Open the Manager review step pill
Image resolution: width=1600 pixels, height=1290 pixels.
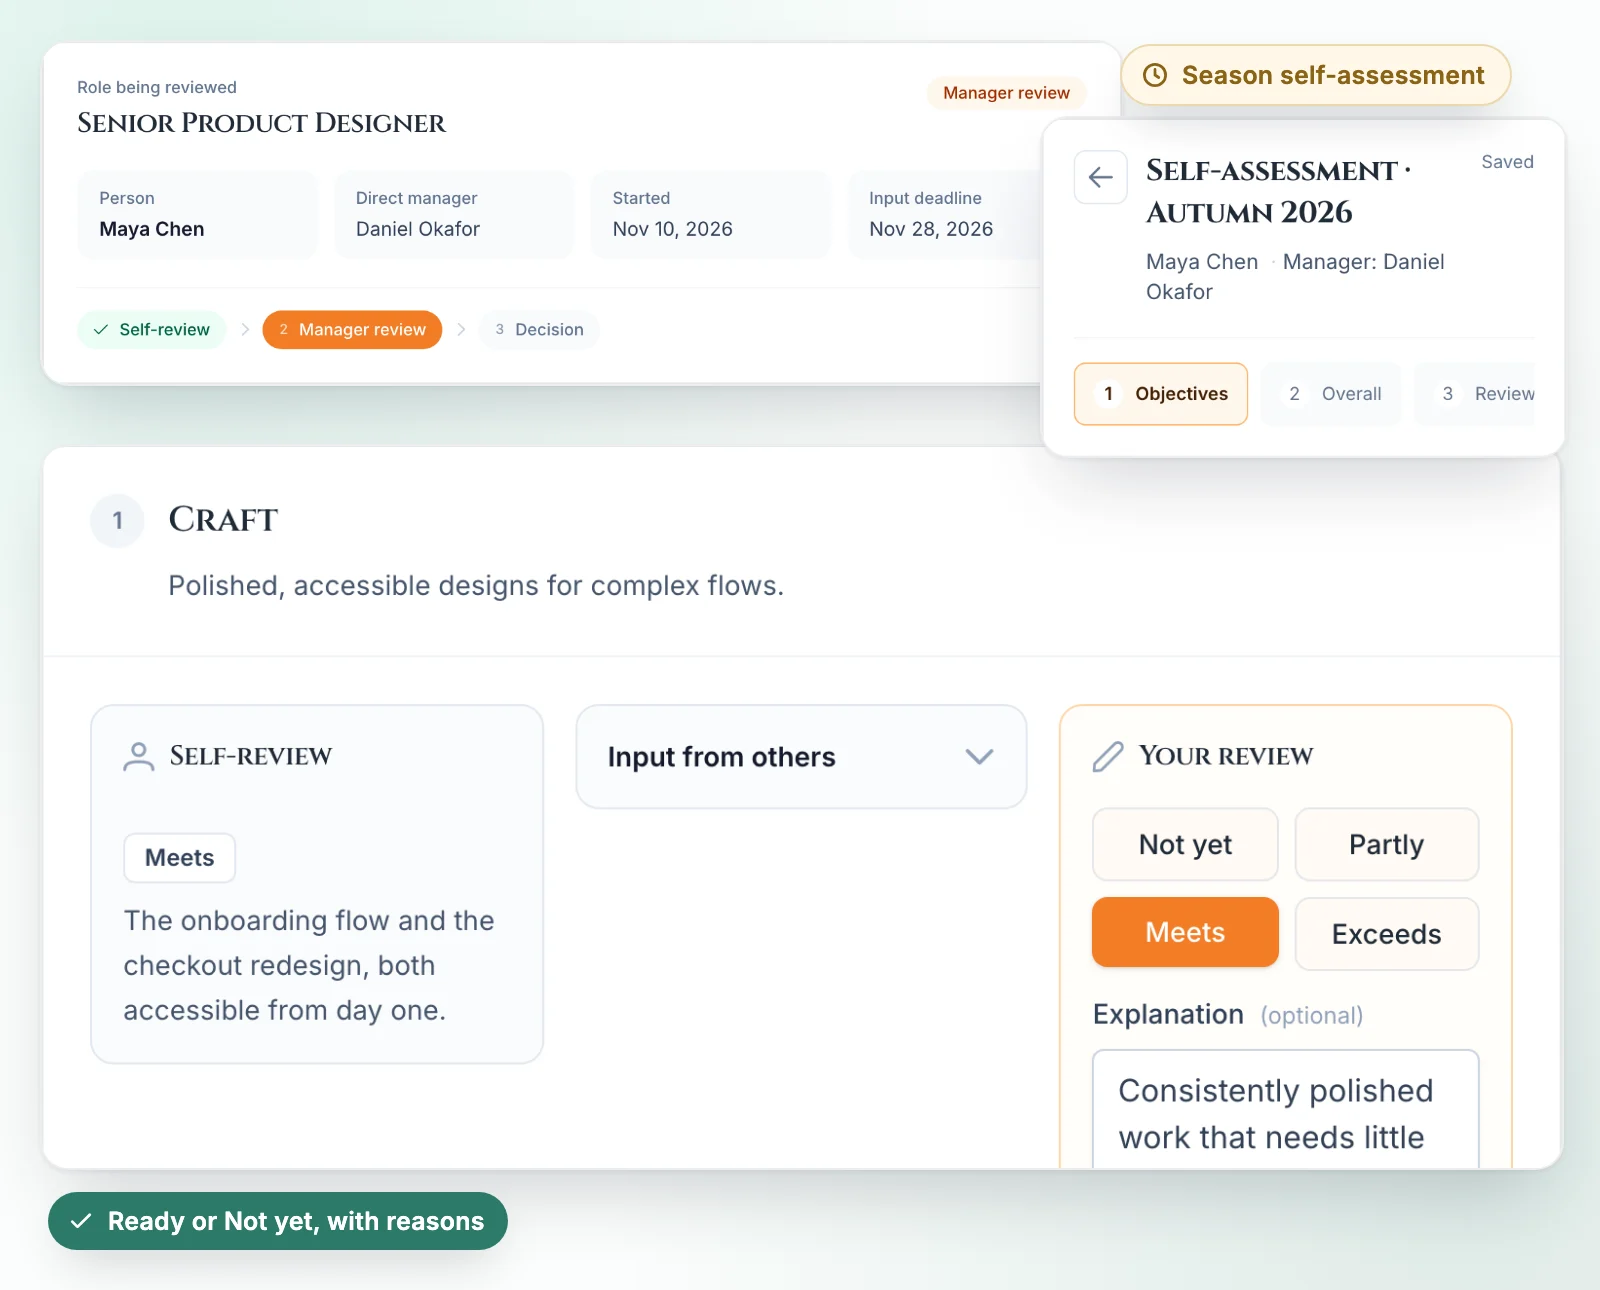click(352, 329)
